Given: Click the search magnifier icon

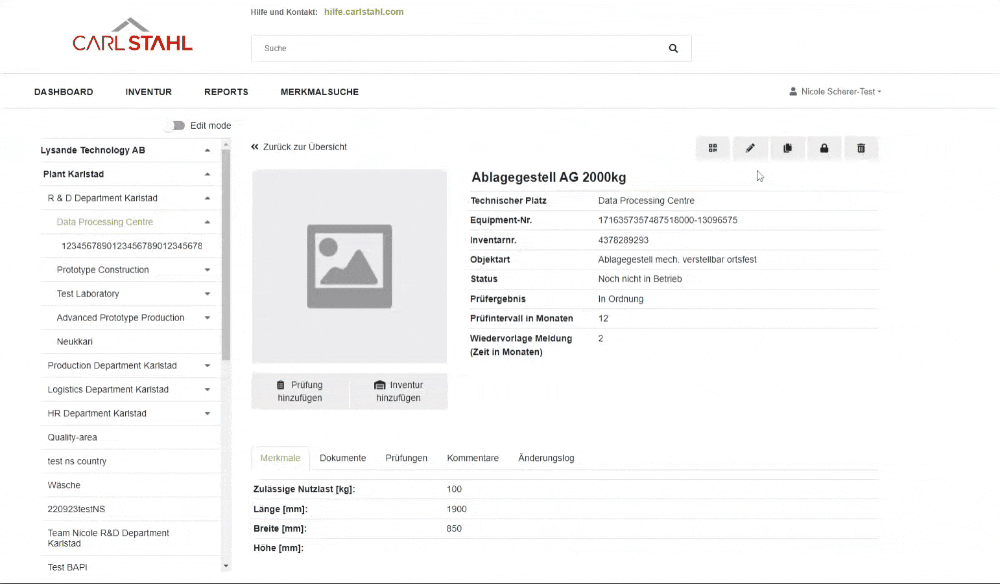Looking at the screenshot, I should point(673,48).
